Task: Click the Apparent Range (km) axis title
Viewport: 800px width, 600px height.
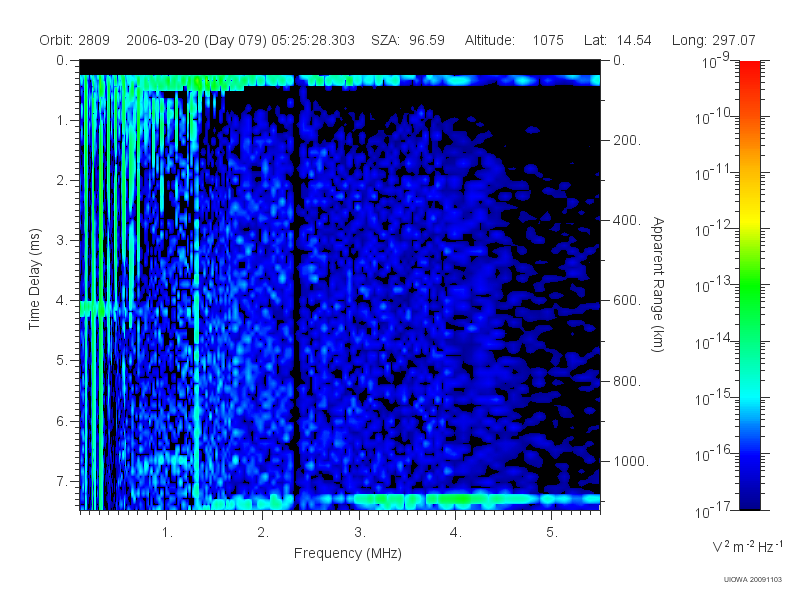Action: [658, 284]
